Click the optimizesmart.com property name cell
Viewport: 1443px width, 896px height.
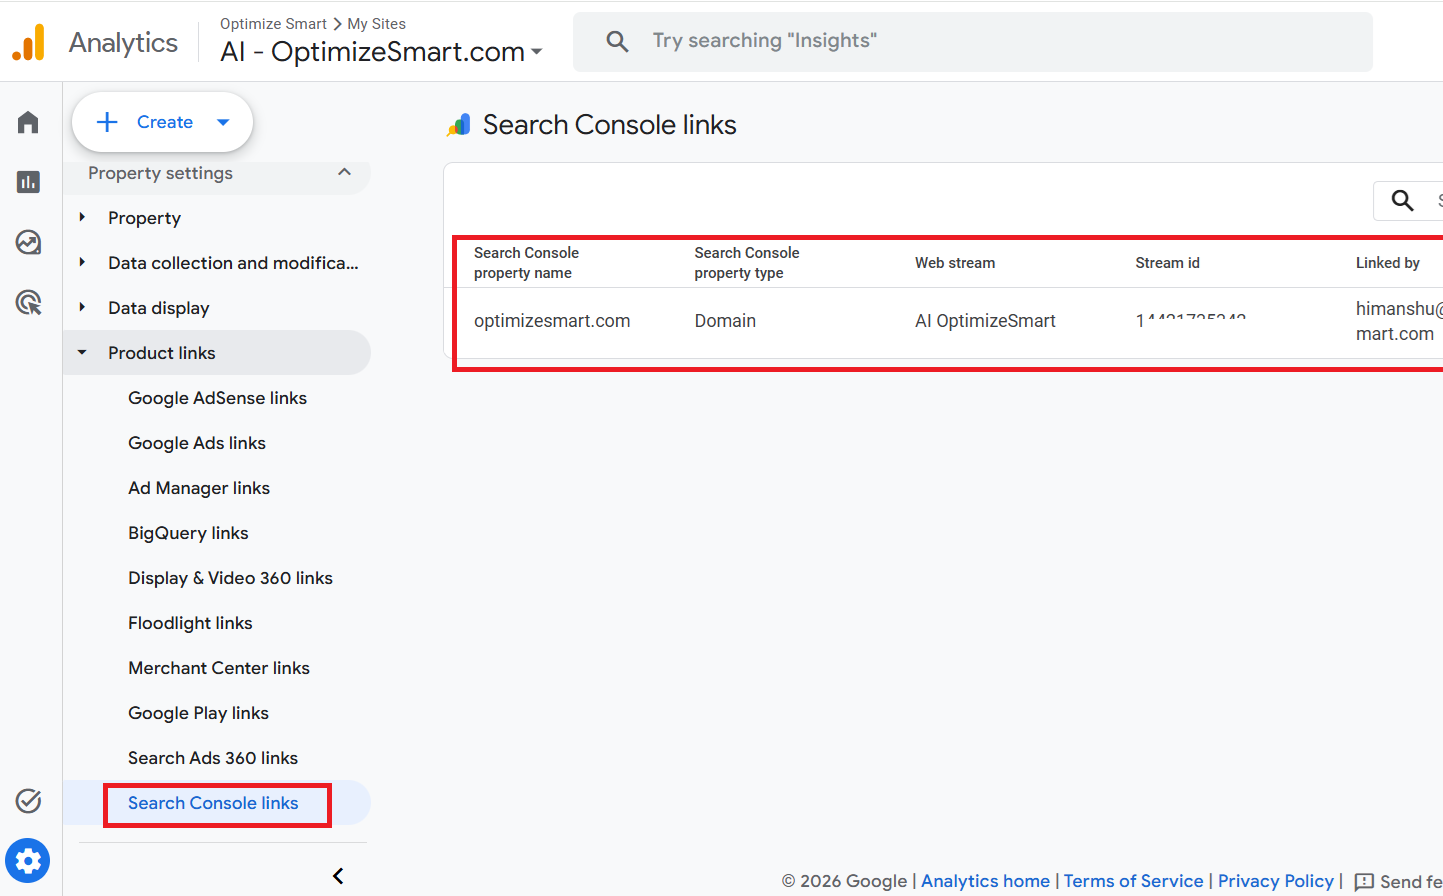coord(552,321)
